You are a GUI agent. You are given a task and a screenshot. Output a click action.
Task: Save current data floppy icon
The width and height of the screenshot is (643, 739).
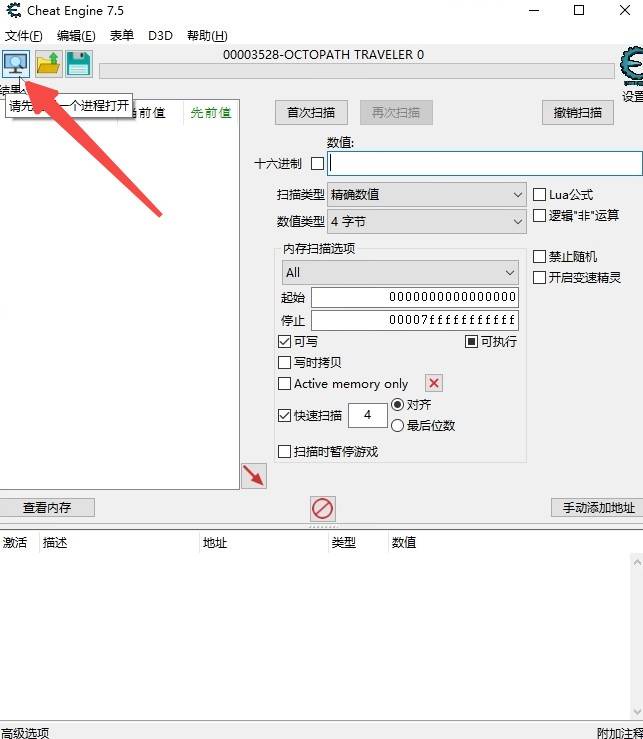click(79, 64)
